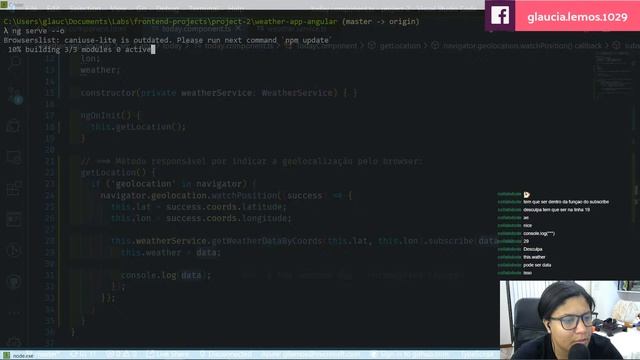Click chat message 'this.wather'
The image size is (640, 360).
click(534, 257)
